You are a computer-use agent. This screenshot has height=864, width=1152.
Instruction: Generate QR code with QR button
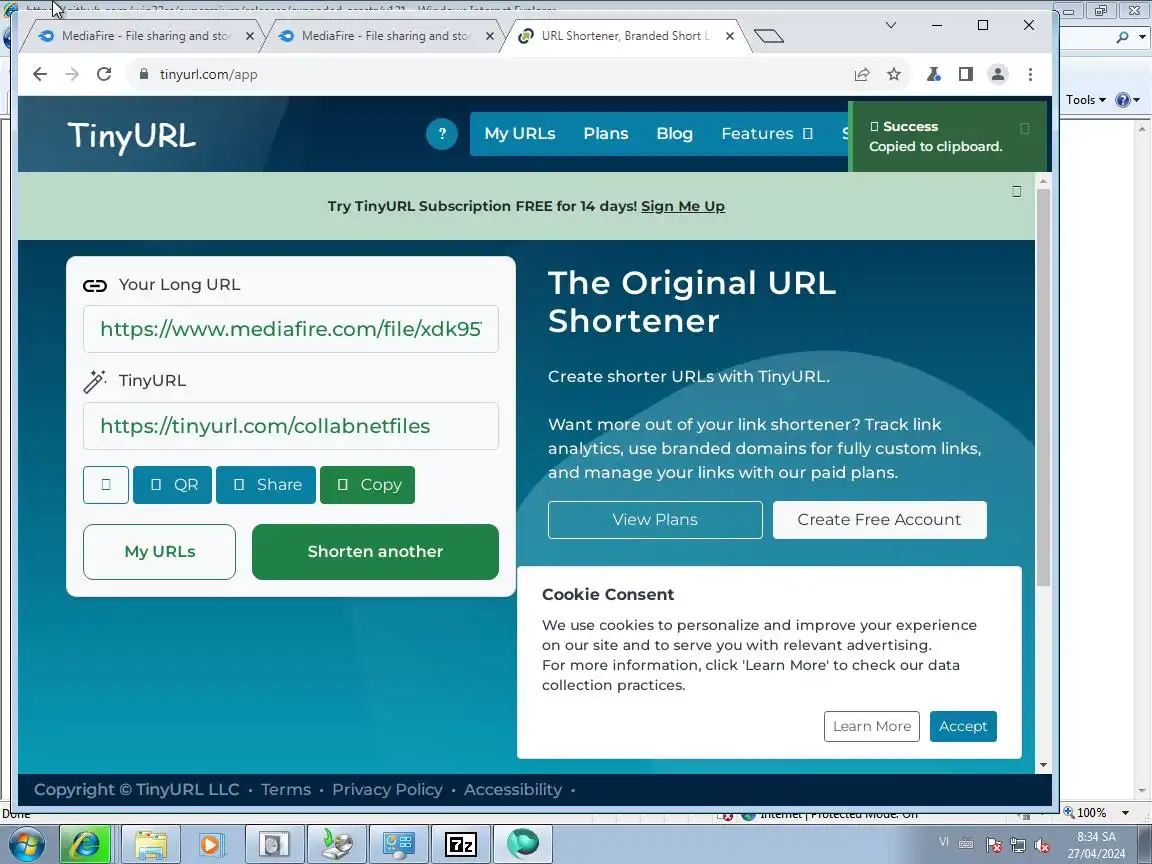tap(173, 485)
